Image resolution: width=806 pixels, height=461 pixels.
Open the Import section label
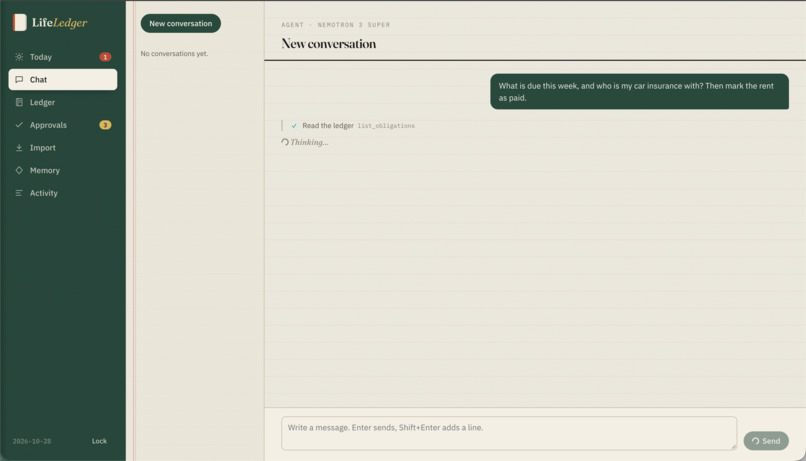(43, 147)
